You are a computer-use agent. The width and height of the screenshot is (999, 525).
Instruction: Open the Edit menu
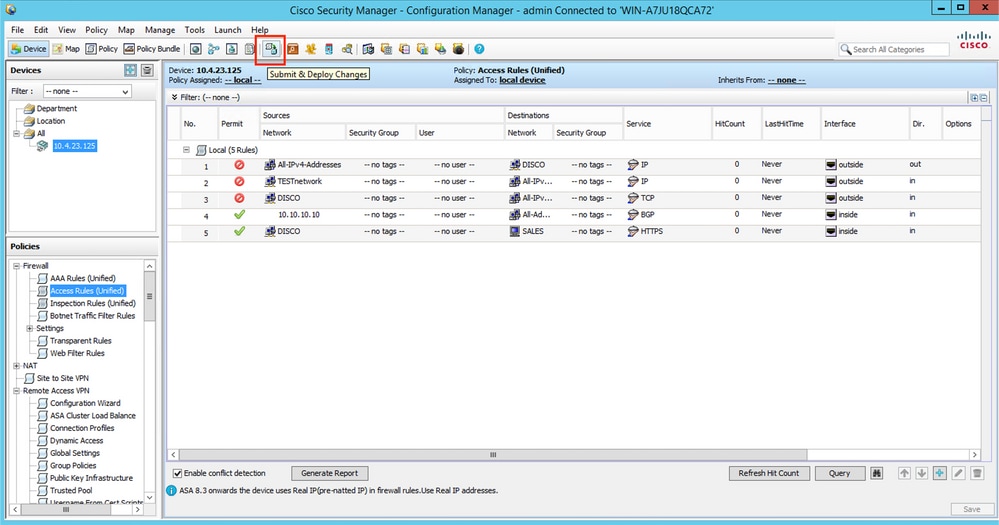click(41, 30)
